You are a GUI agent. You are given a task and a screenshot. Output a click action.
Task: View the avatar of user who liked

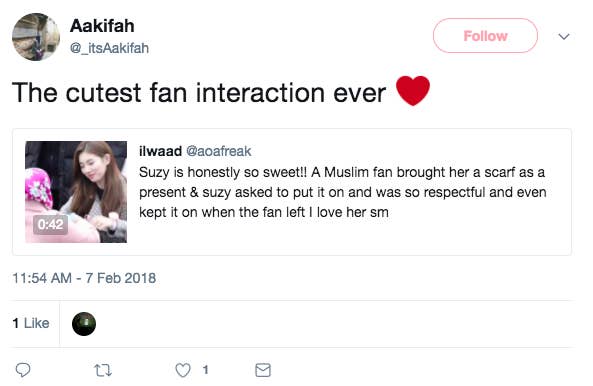[84, 324]
